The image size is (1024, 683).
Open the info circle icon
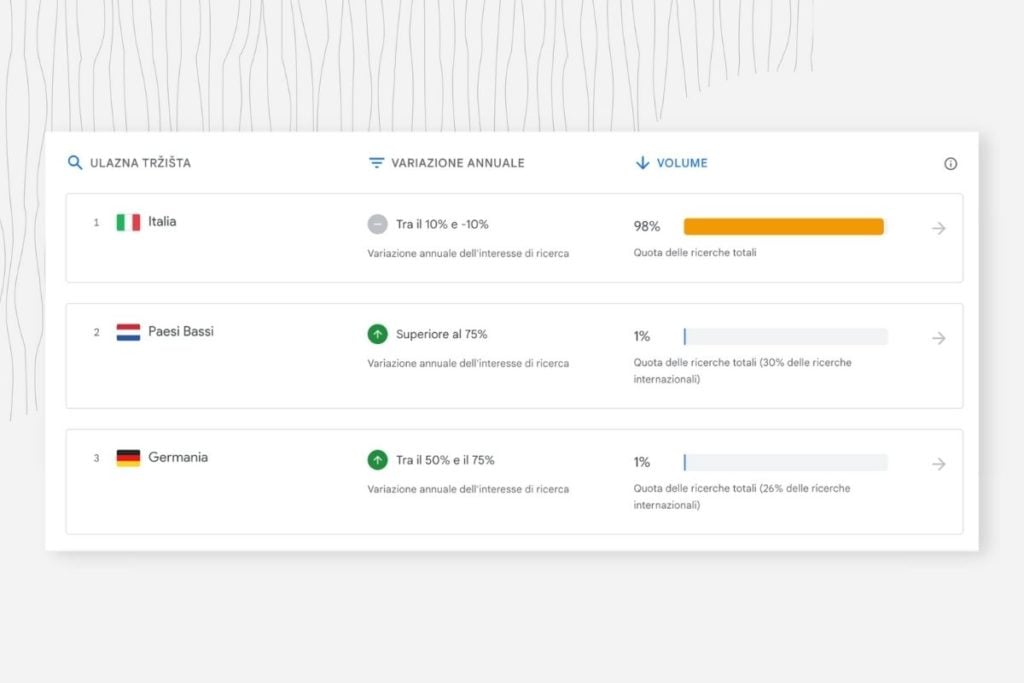pos(951,164)
